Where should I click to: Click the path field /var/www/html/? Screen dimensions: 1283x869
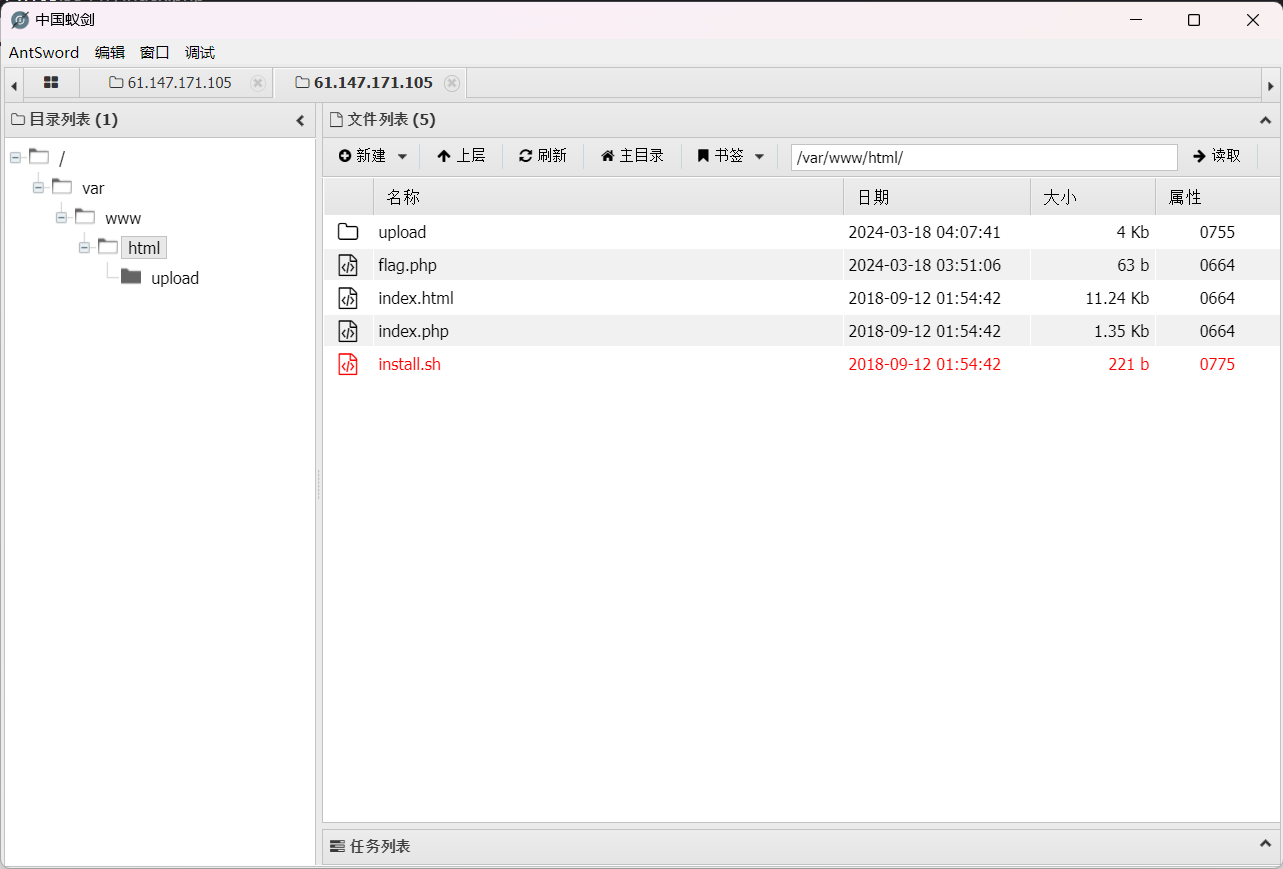984,157
